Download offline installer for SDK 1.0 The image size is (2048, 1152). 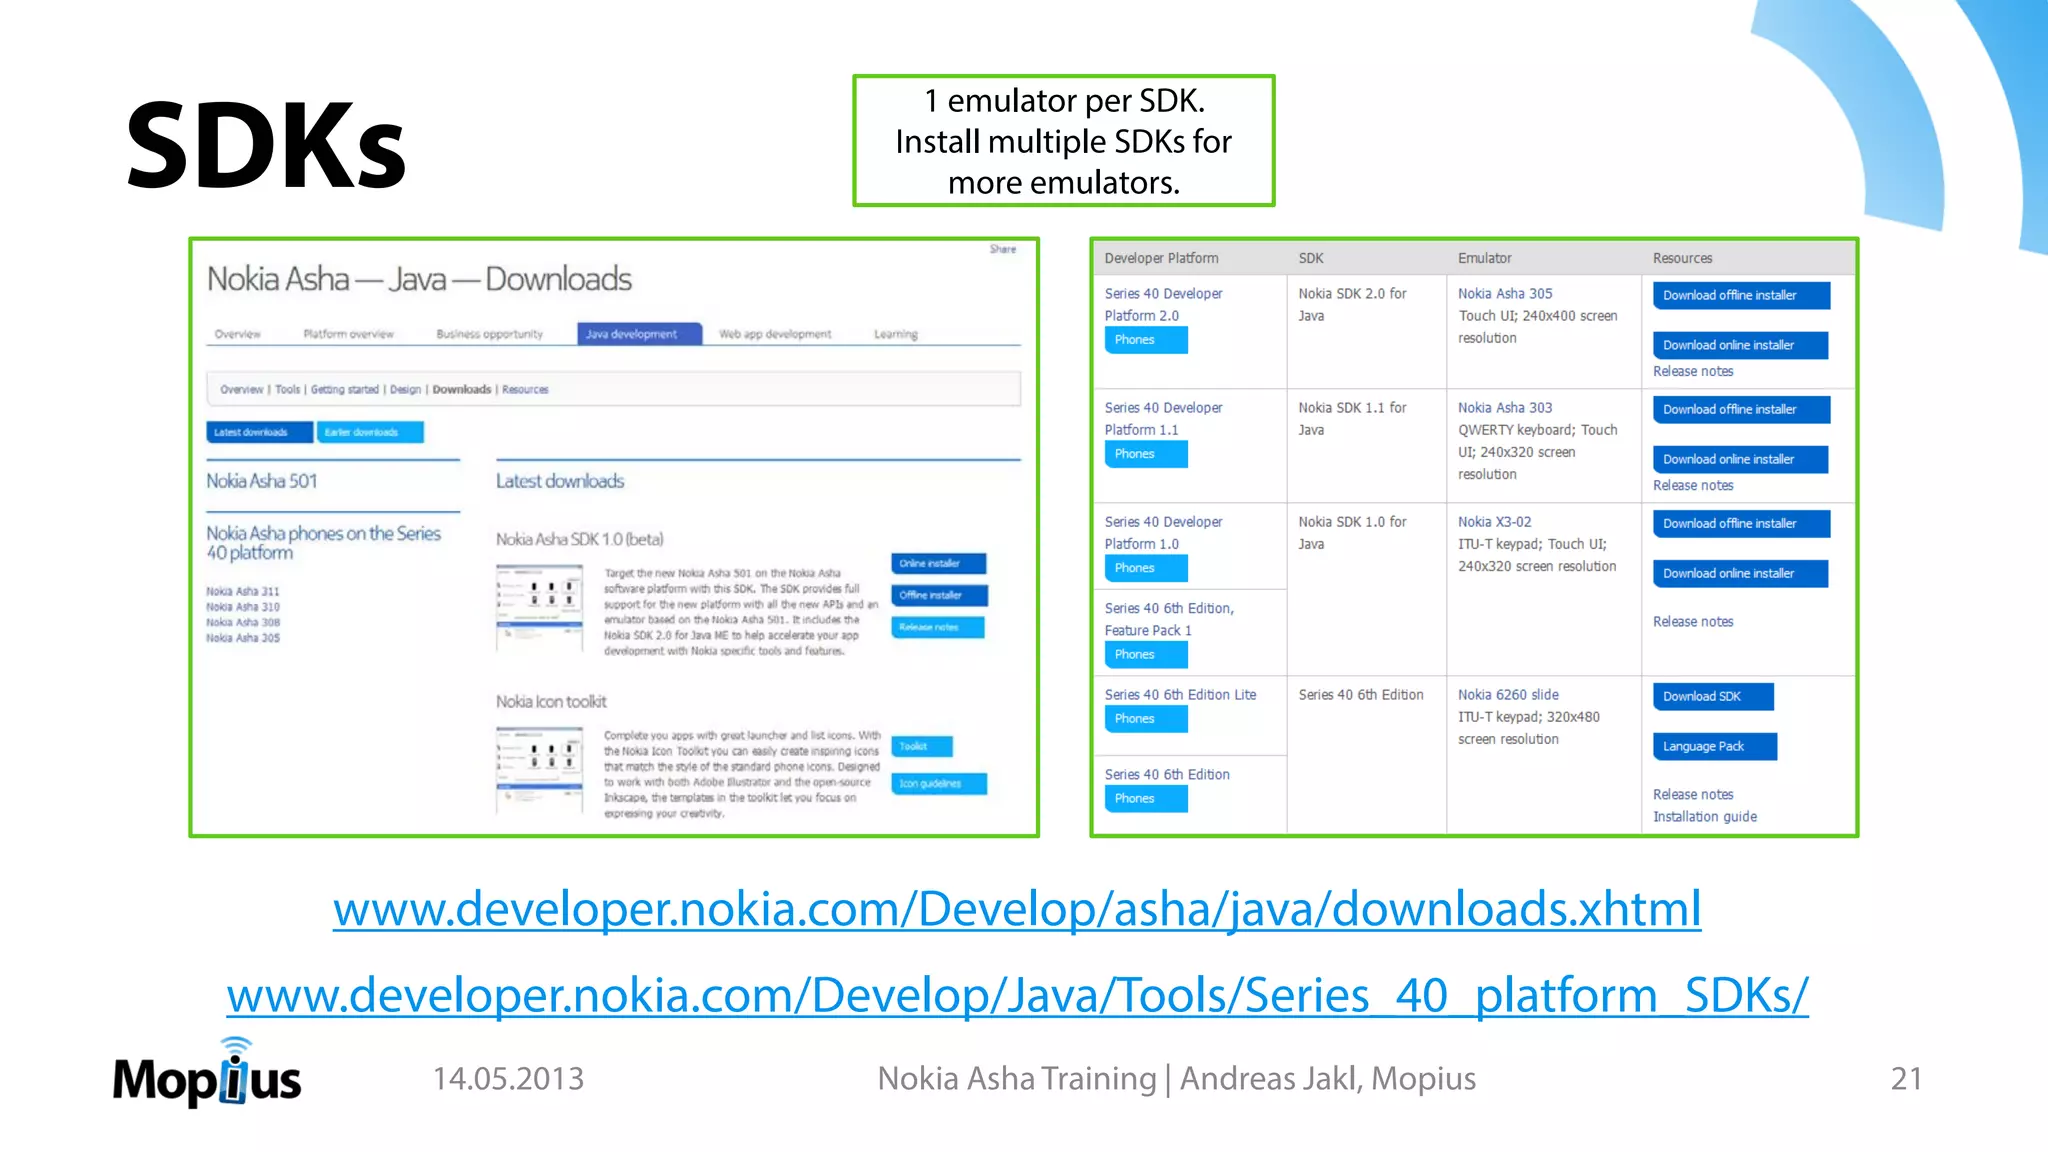pyautogui.click(x=1741, y=523)
